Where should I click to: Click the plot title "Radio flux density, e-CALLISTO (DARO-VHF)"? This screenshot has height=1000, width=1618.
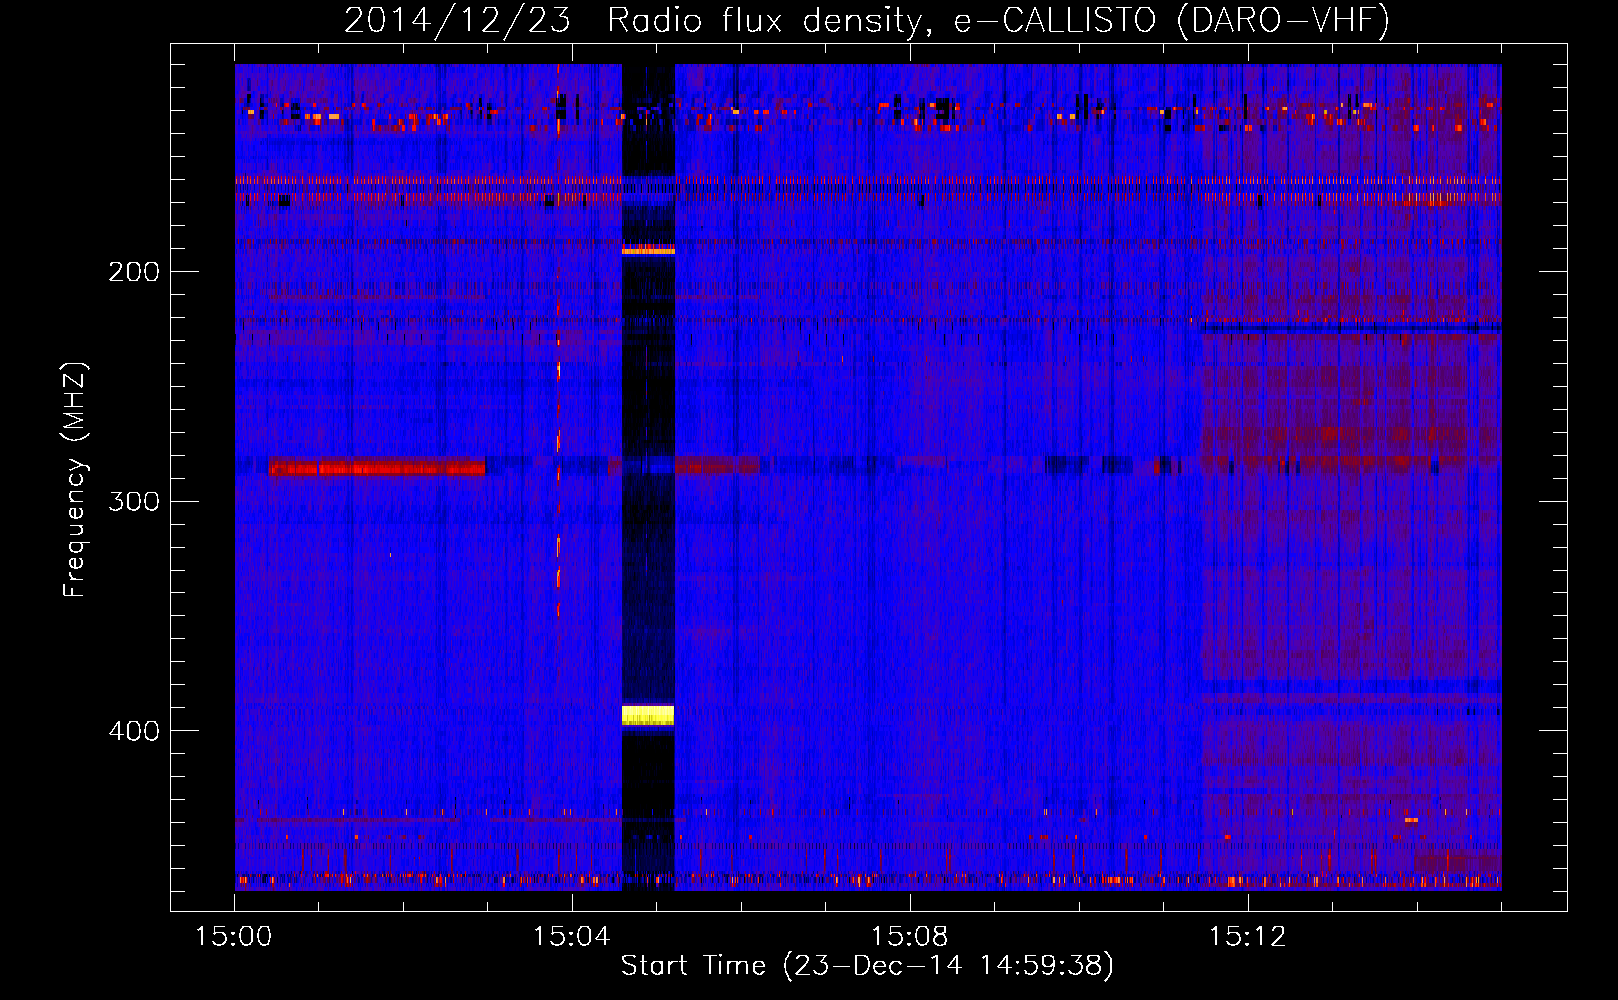tap(998, 20)
